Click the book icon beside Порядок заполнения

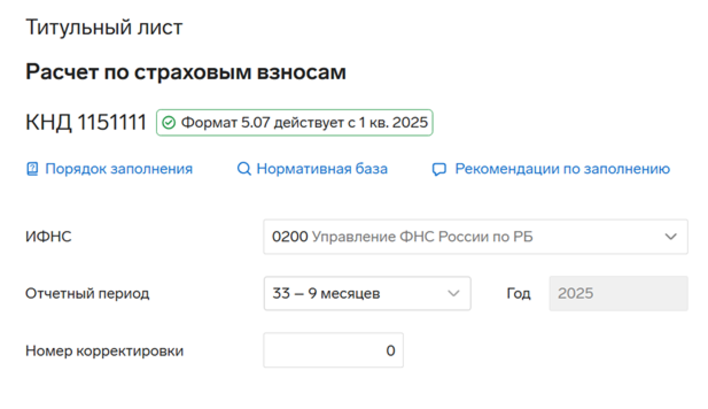(31, 169)
